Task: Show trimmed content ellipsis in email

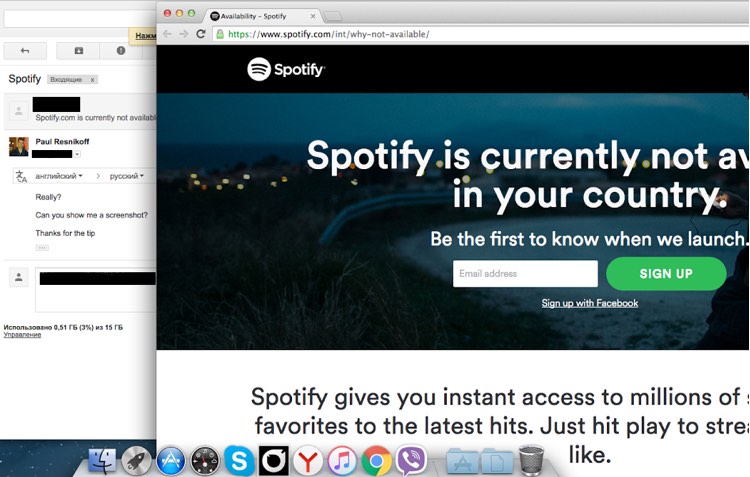Action: point(42,248)
